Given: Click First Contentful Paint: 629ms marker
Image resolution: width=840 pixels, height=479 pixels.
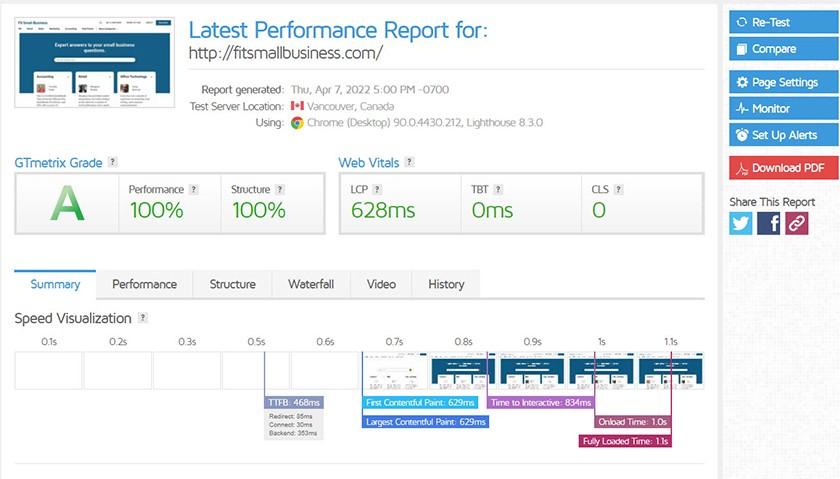Looking at the screenshot, I should coord(420,402).
